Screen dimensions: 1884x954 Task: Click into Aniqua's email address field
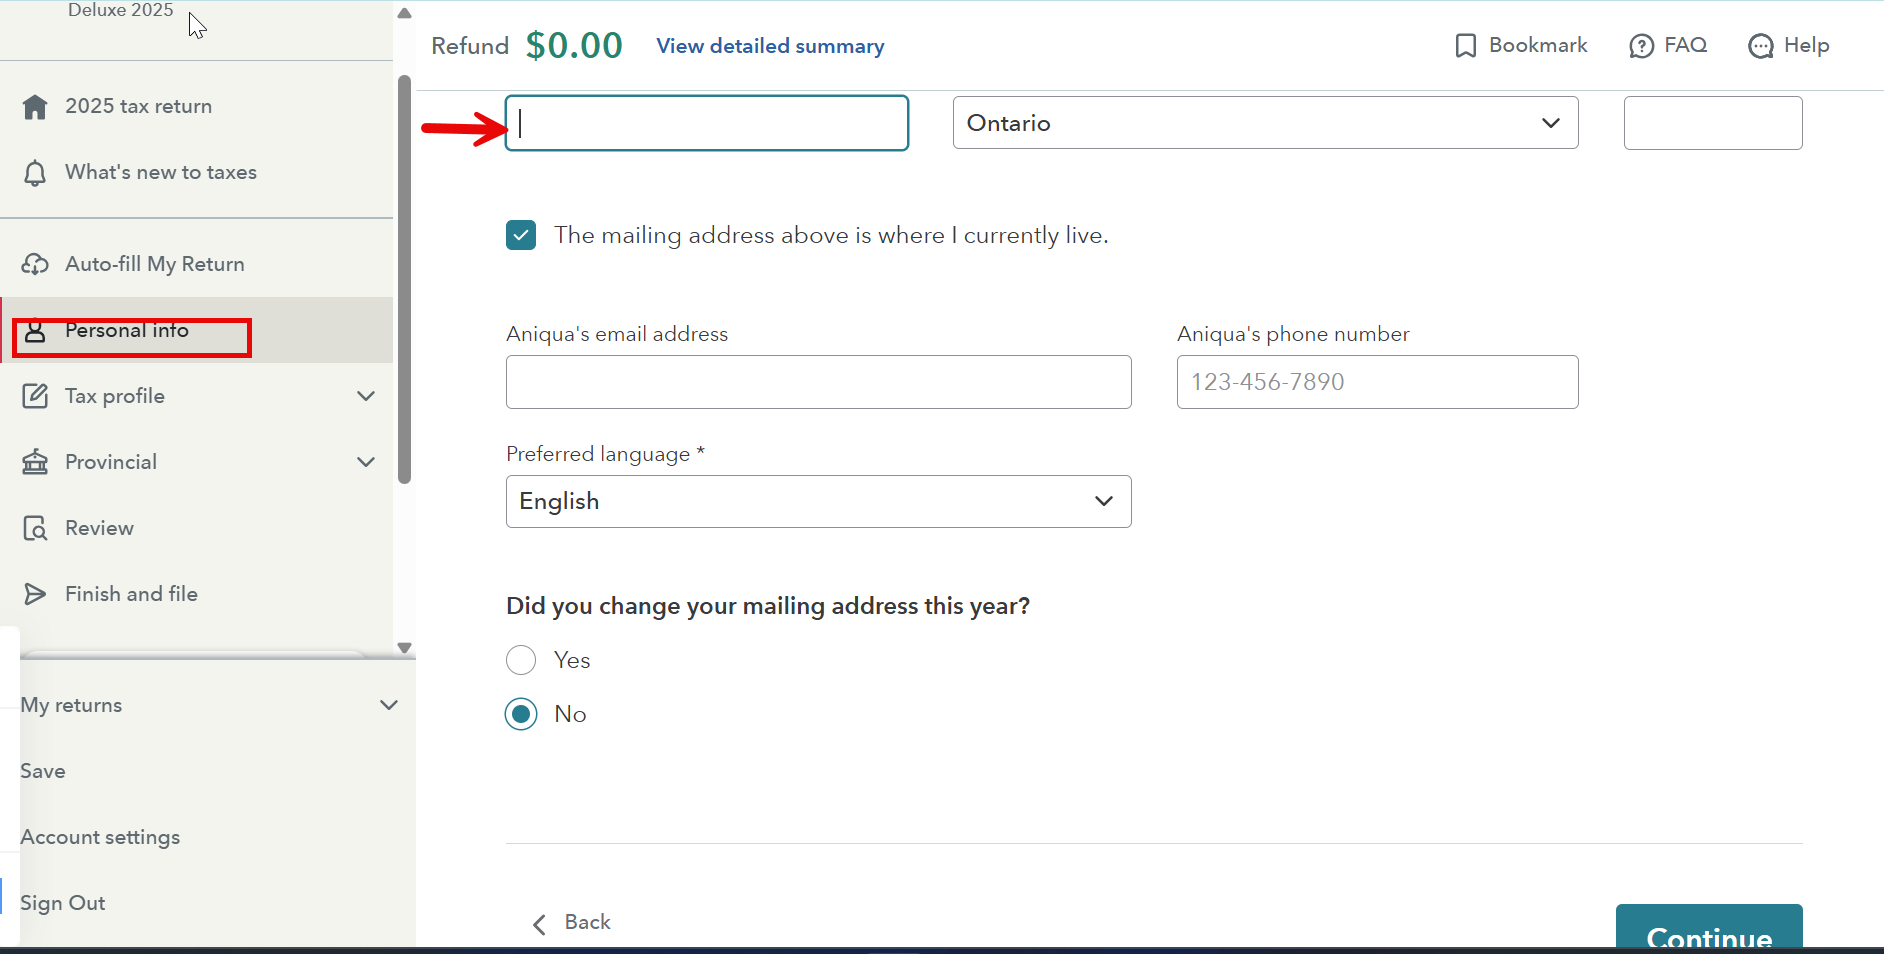coord(818,382)
